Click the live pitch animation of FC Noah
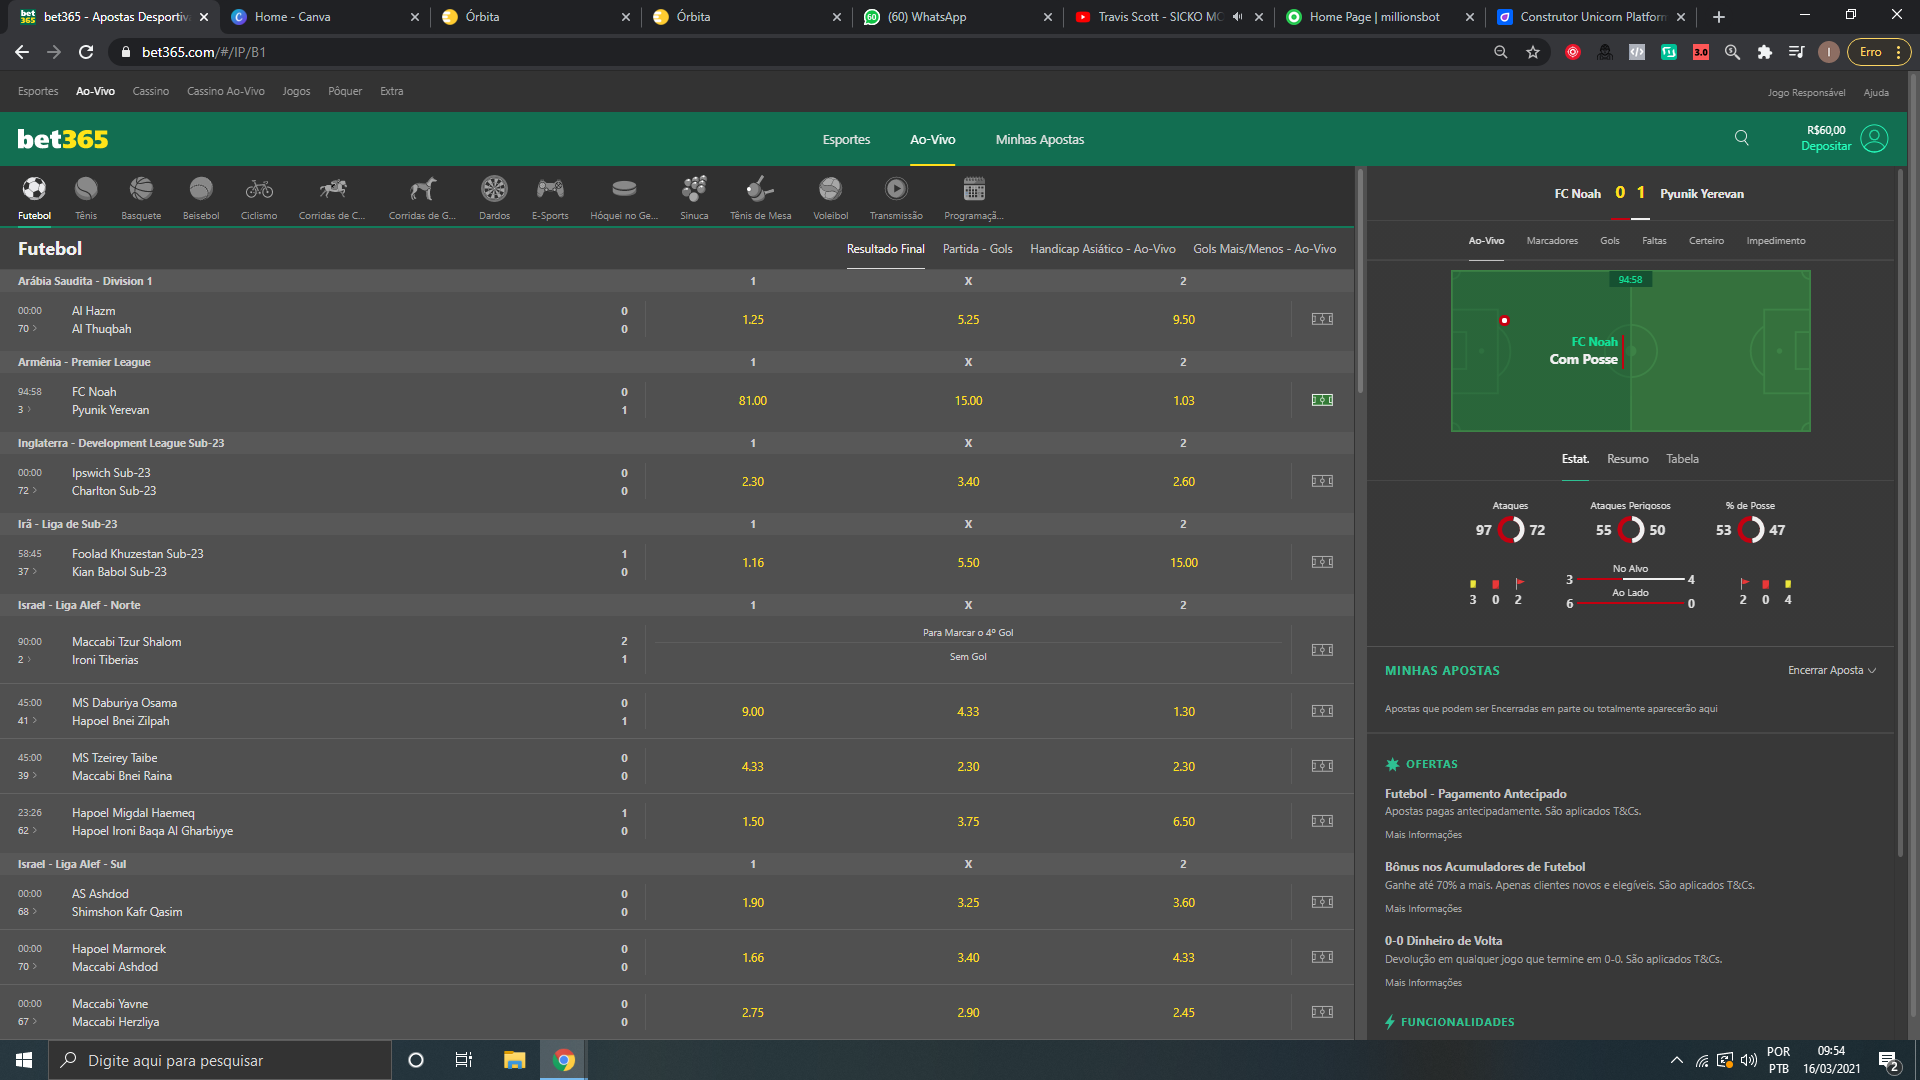1920x1080 pixels. coord(1630,351)
